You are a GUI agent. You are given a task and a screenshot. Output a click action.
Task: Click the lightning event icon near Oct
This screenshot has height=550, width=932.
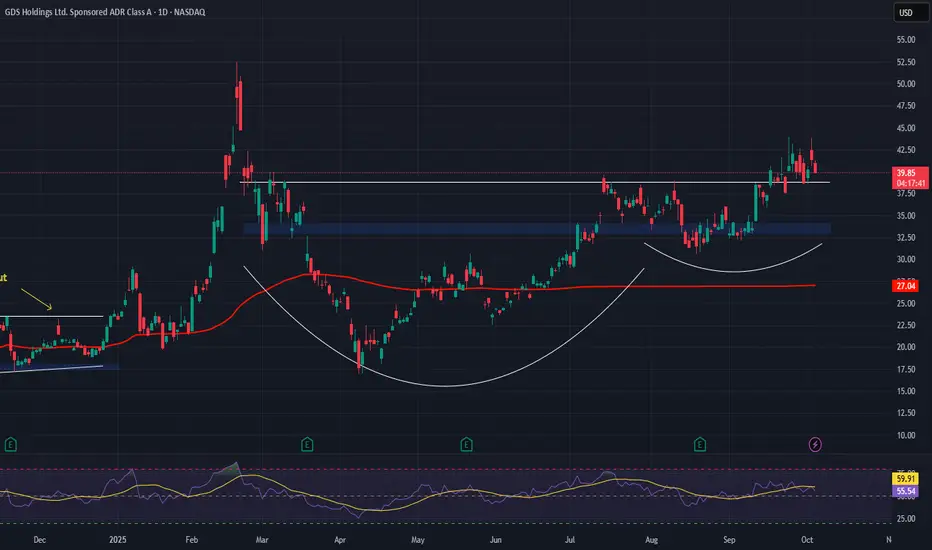(815, 444)
